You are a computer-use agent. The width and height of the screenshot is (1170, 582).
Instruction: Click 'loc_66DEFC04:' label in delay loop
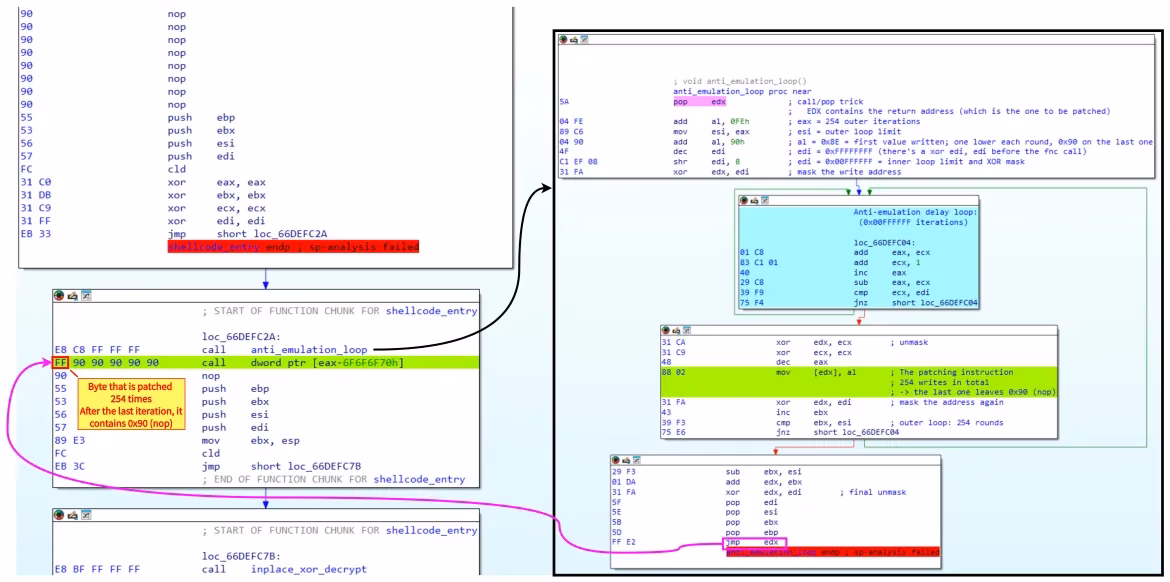point(885,242)
